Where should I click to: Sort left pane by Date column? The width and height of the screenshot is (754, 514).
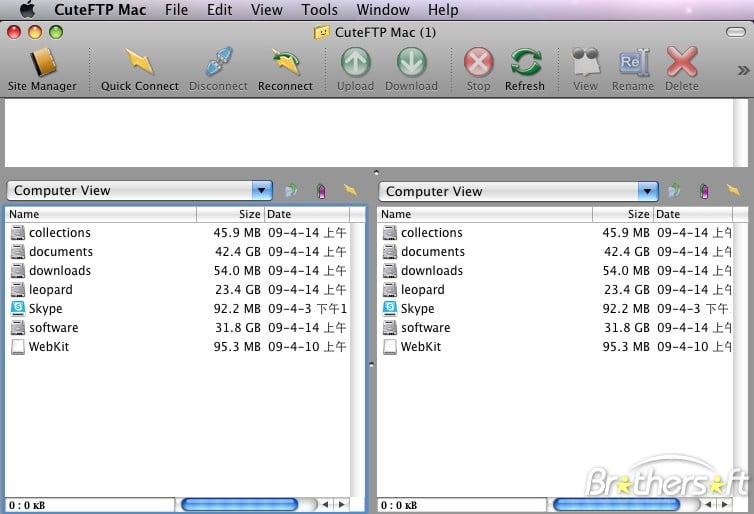click(x=307, y=214)
